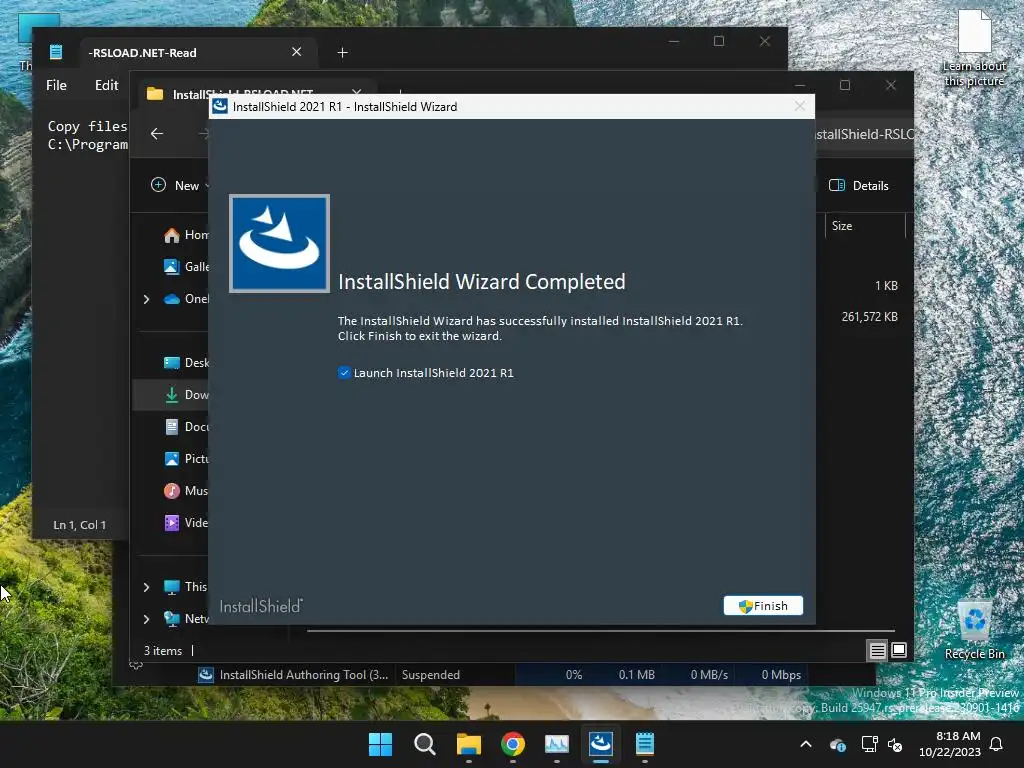Click the Network icon in sidebar

click(172, 618)
